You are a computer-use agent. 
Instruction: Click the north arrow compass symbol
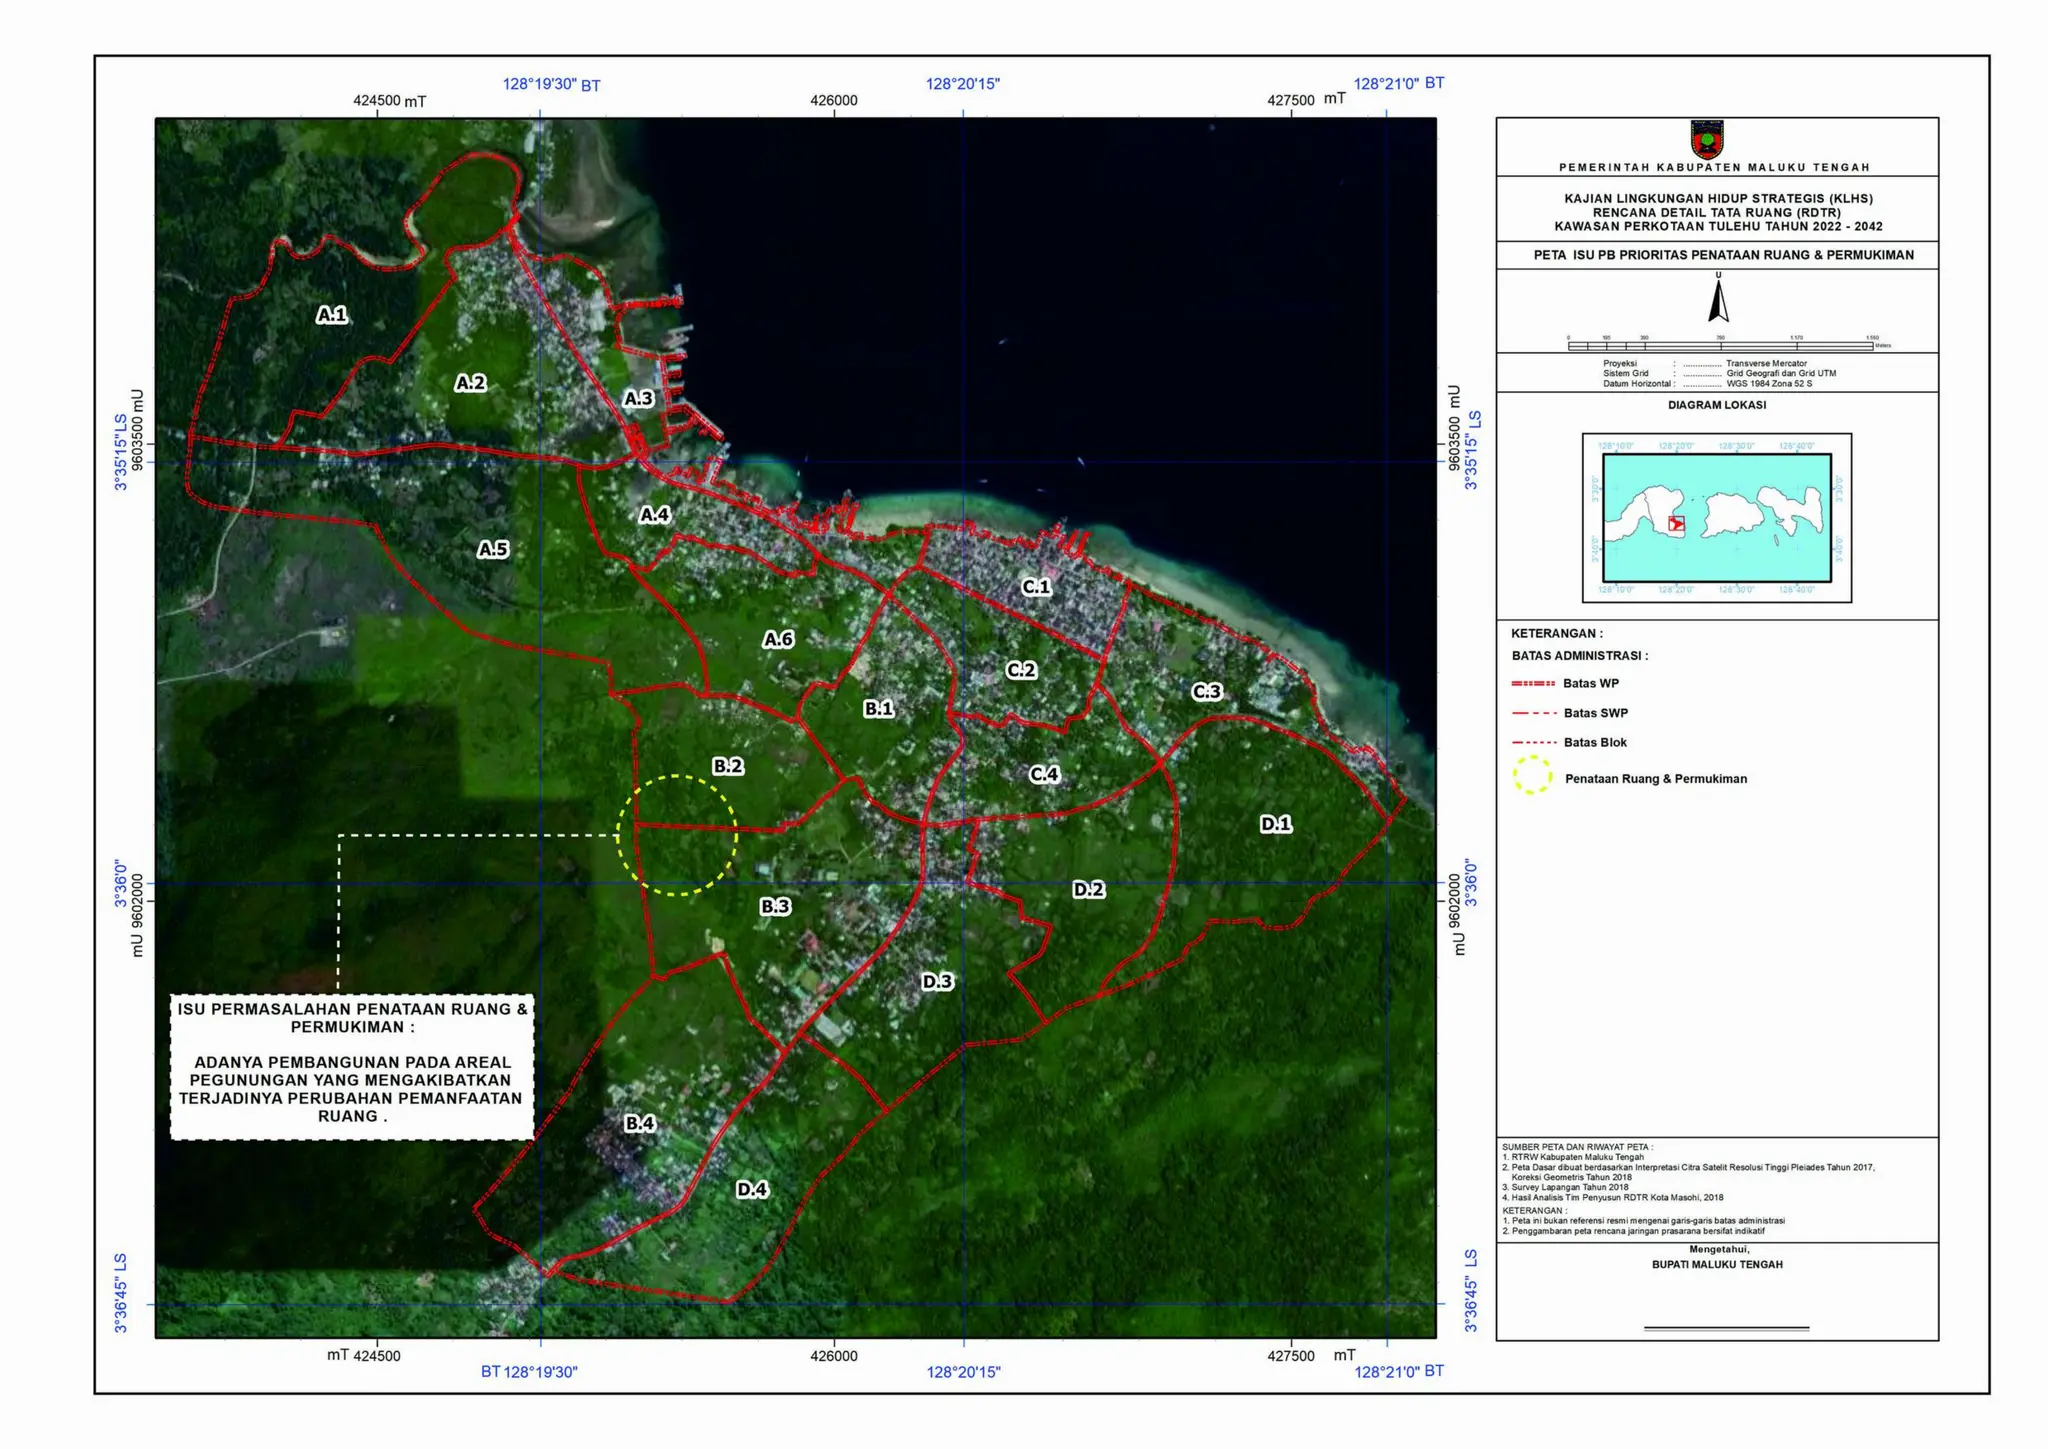pyautogui.click(x=1718, y=301)
